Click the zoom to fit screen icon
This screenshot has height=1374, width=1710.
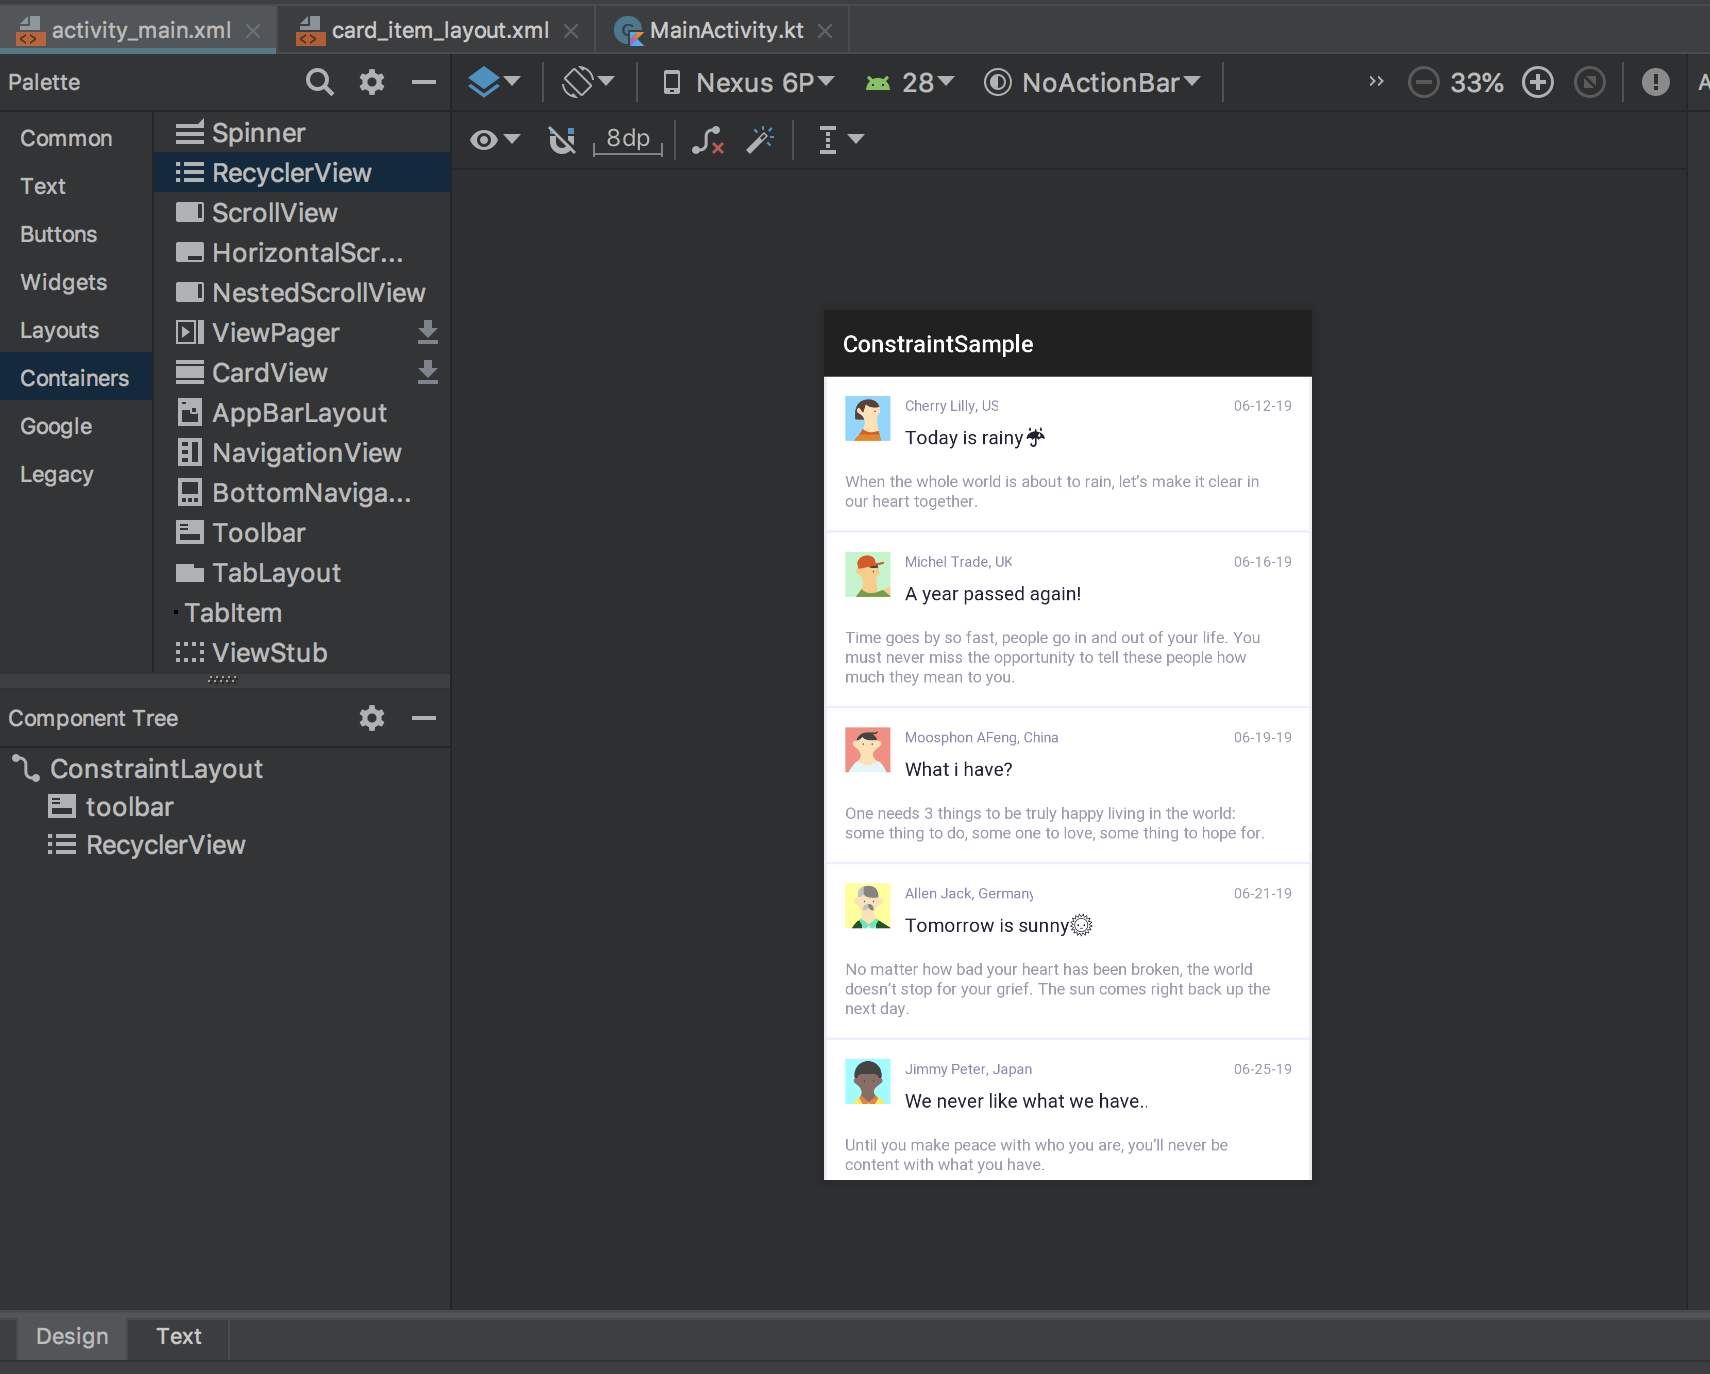(x=1588, y=82)
